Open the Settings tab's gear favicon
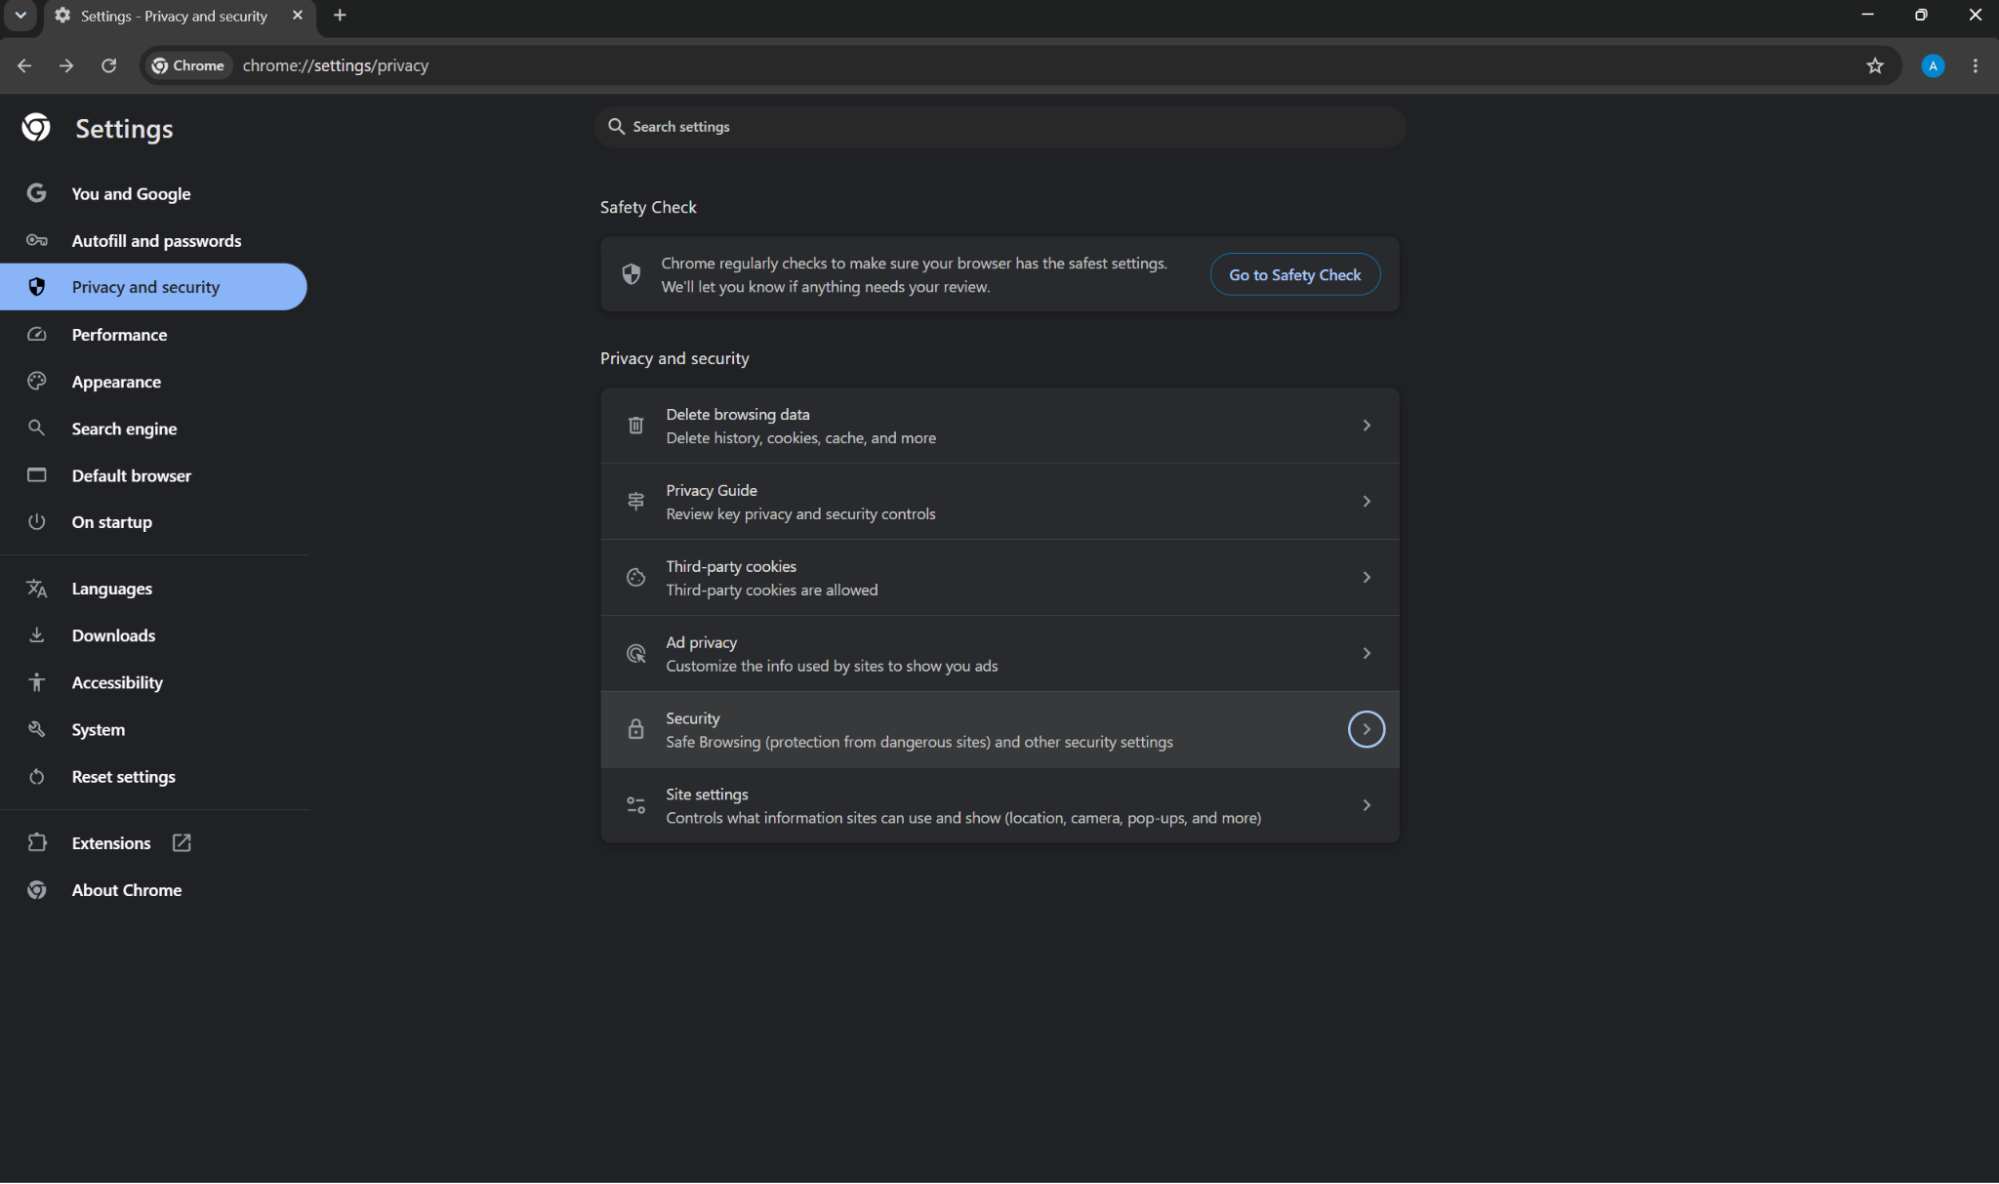 (x=62, y=15)
